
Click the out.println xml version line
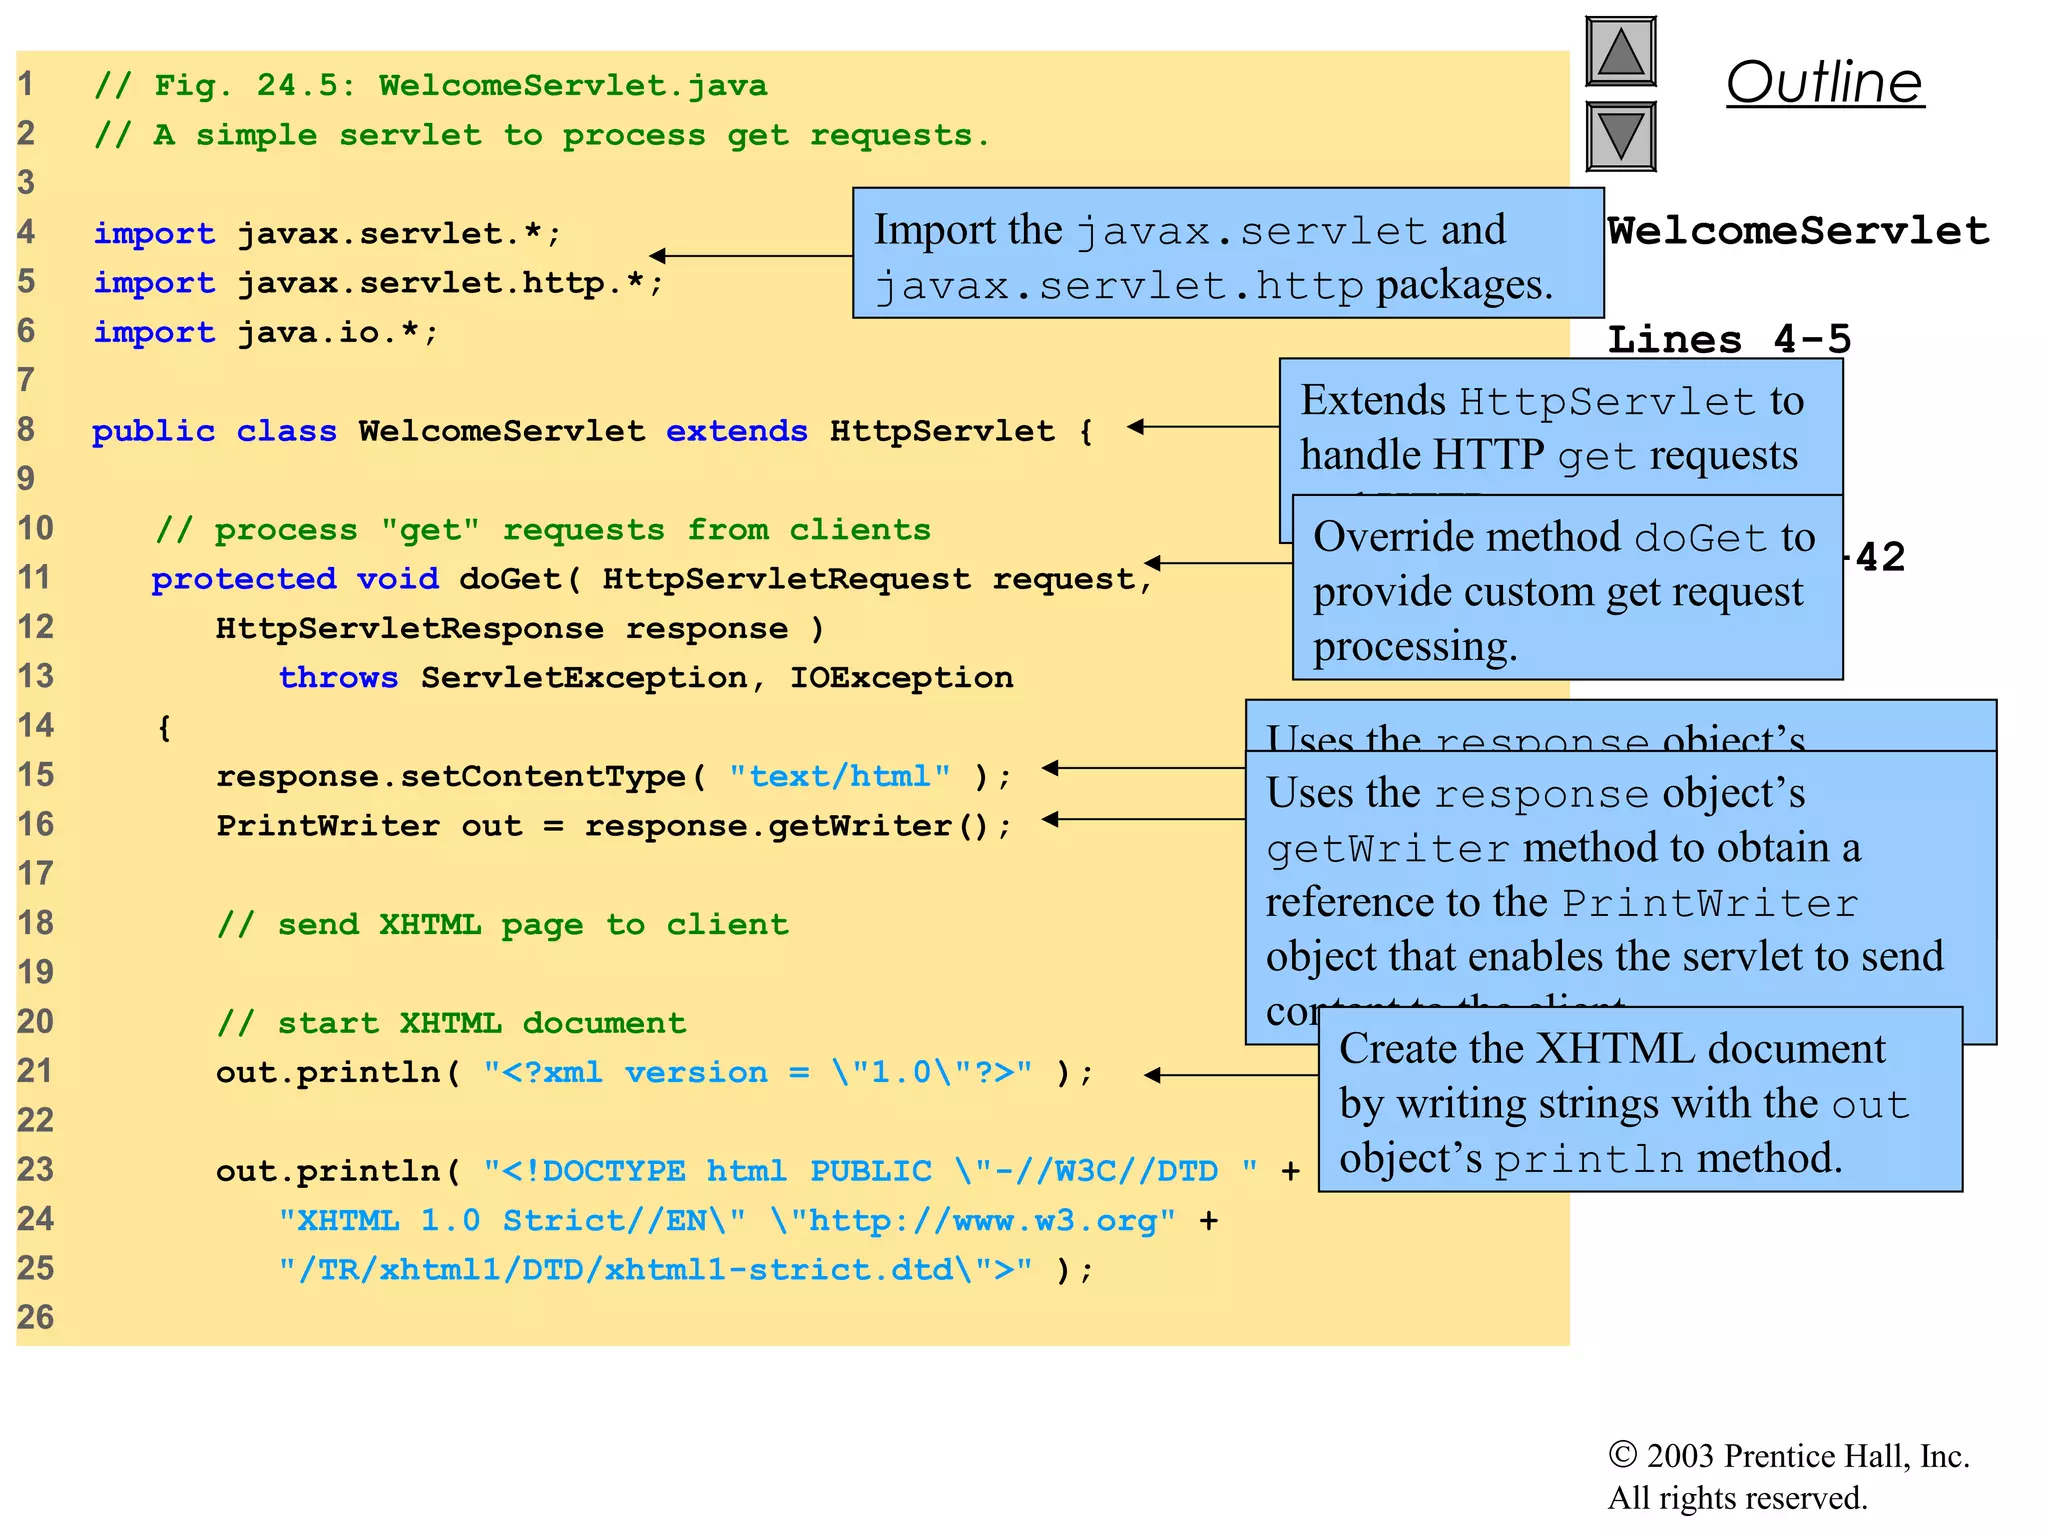click(655, 1072)
